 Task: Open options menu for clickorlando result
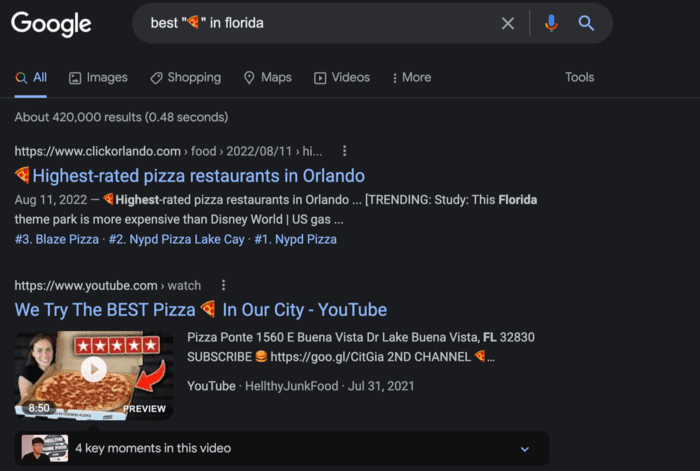tap(344, 151)
